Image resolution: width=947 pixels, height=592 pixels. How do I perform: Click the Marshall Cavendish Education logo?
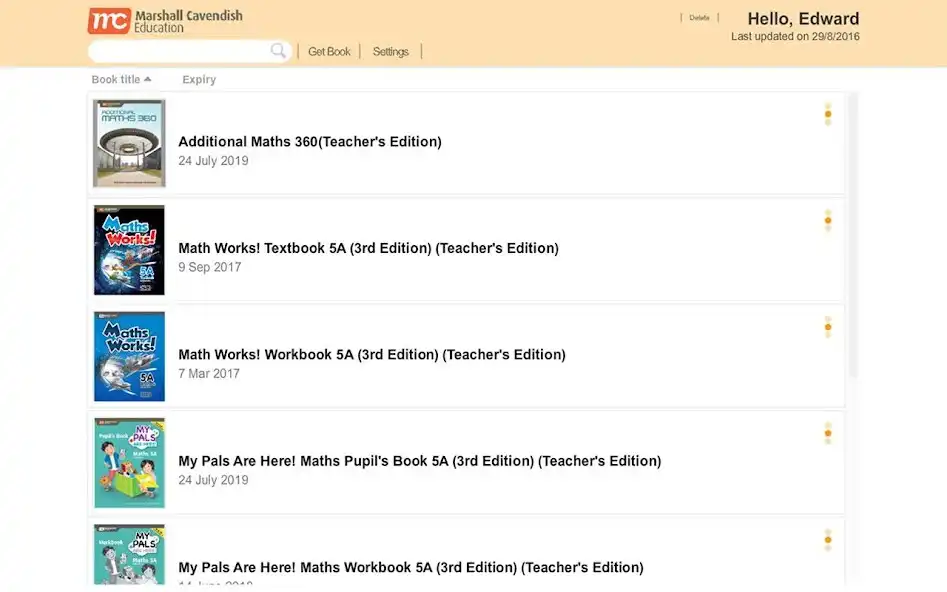pos(165,21)
